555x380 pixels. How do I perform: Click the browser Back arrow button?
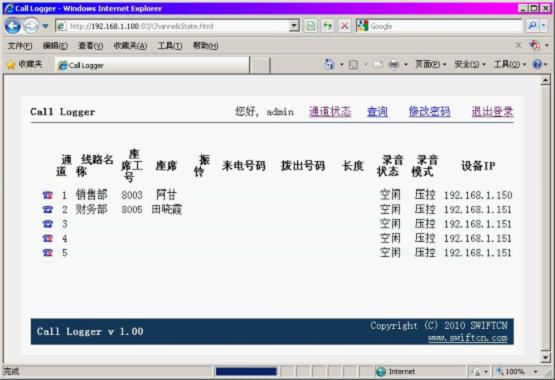pos(13,26)
